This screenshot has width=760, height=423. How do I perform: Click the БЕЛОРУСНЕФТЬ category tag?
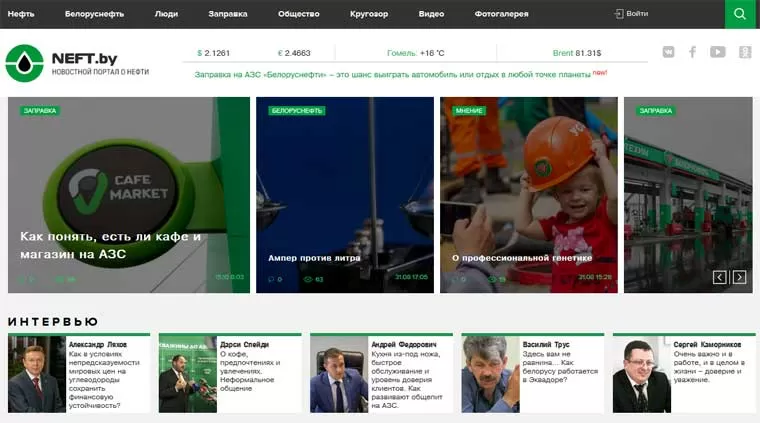point(297,110)
